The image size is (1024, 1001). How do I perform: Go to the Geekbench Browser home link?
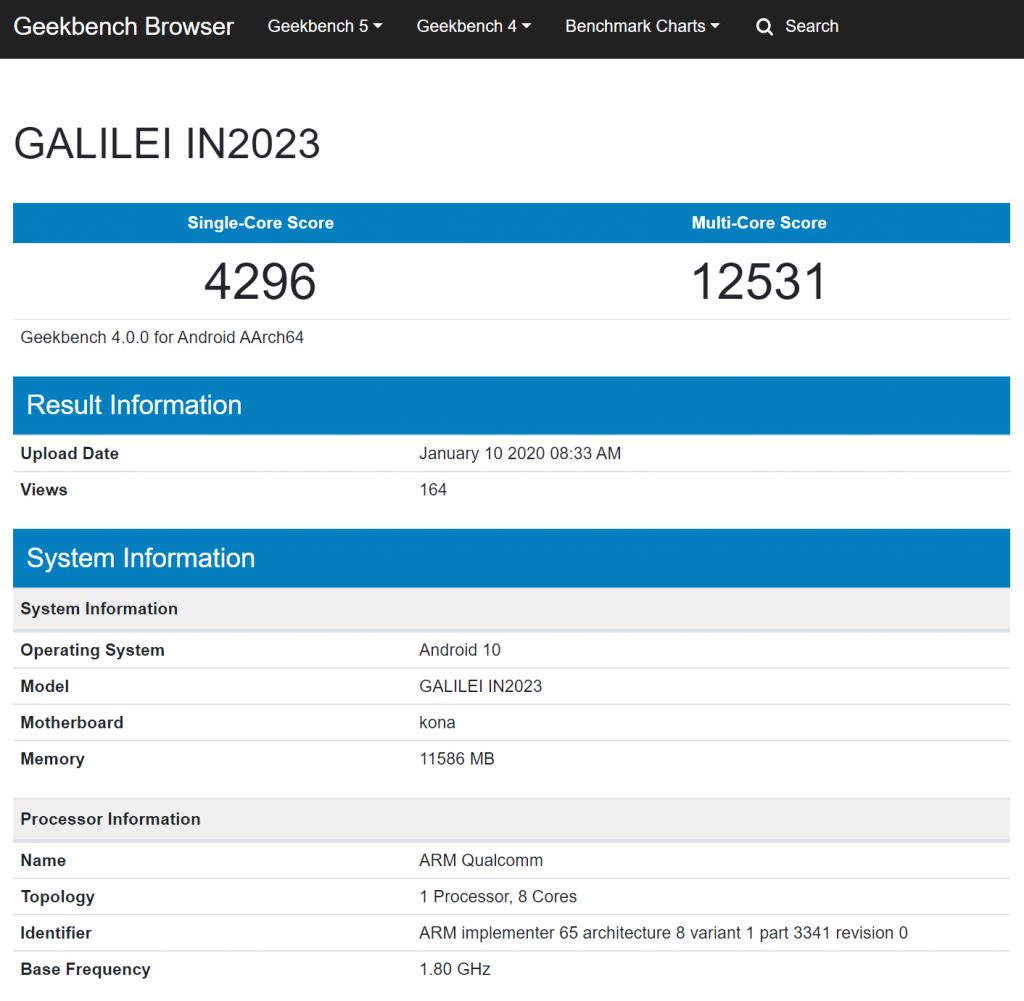(124, 27)
